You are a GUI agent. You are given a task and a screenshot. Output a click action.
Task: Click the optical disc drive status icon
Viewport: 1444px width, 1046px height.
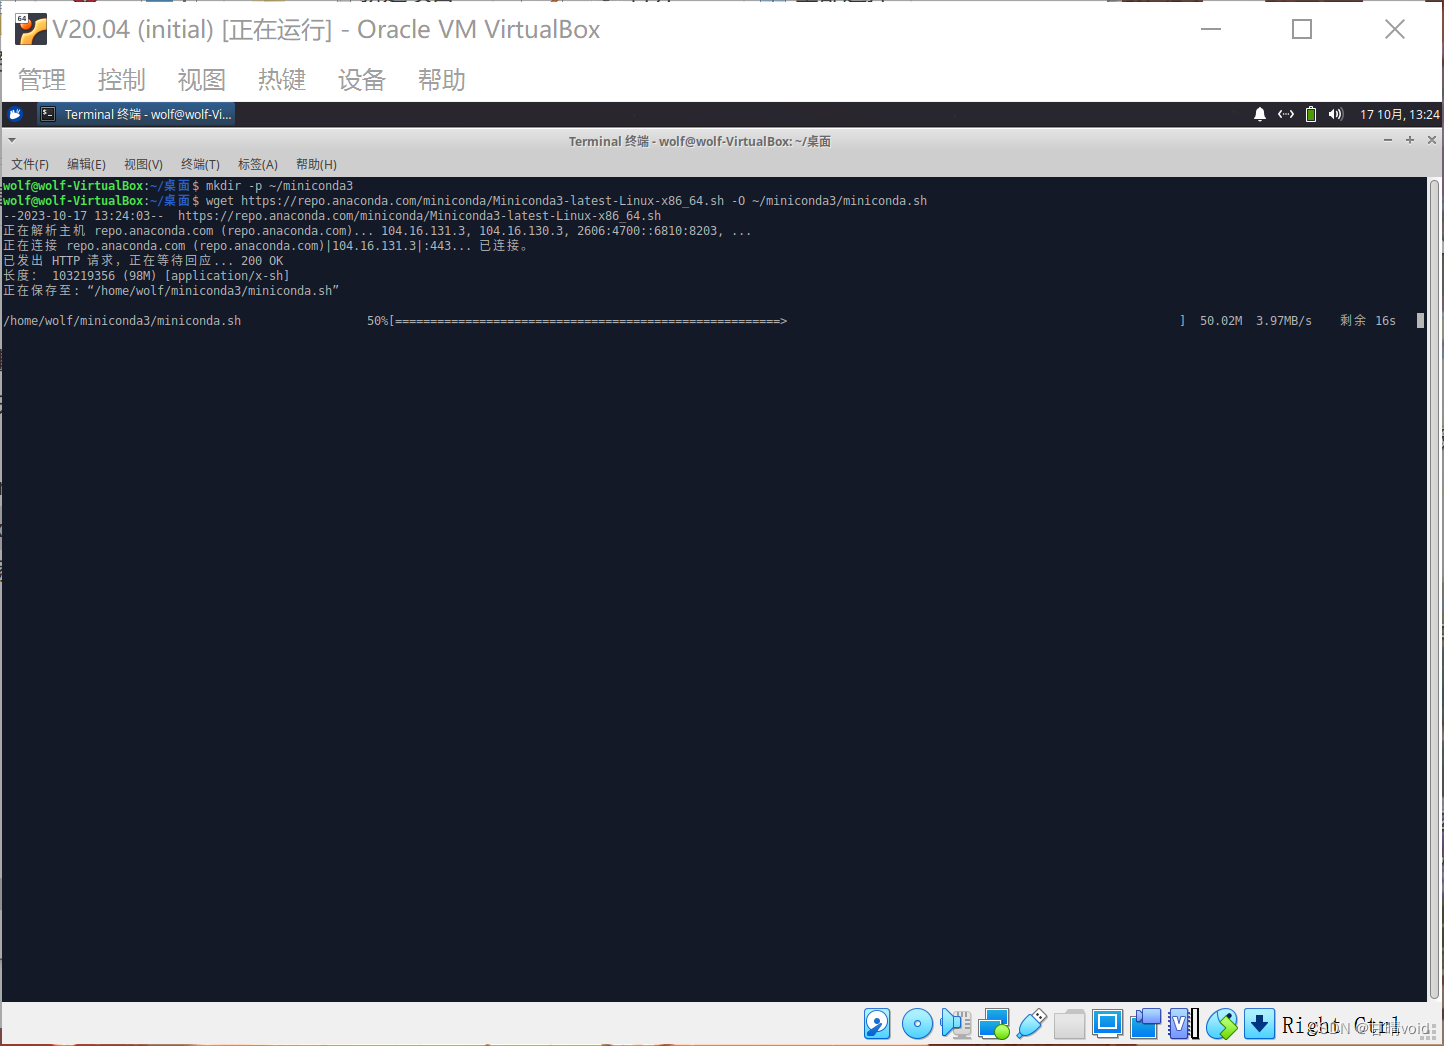917,1024
